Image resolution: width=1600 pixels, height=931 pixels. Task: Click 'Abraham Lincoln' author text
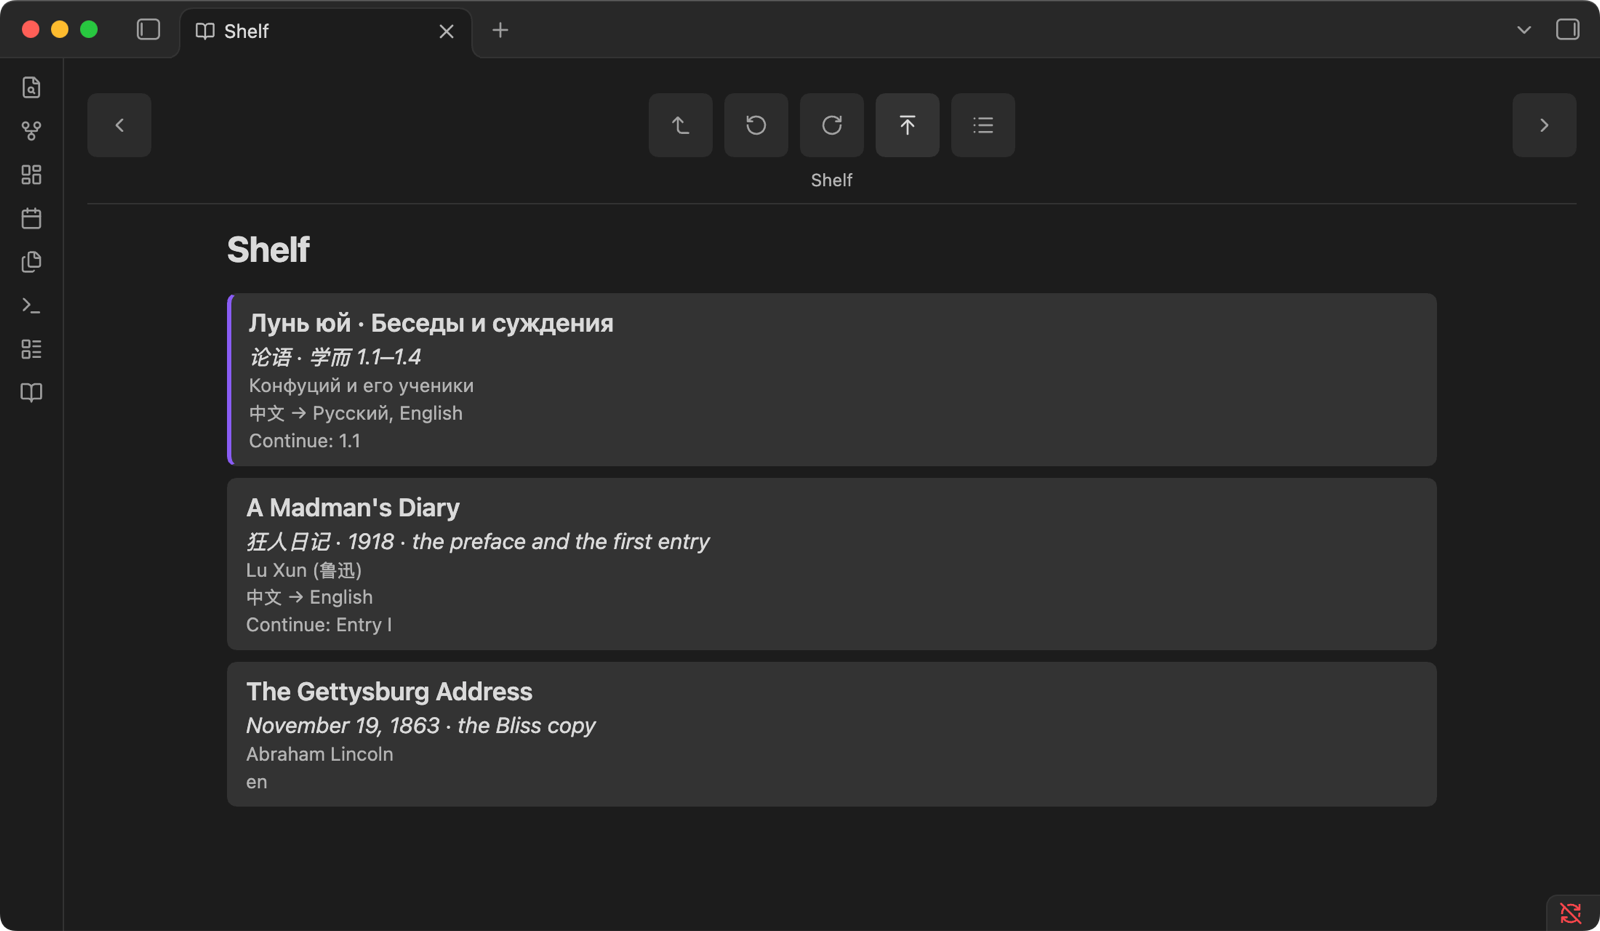(x=320, y=754)
